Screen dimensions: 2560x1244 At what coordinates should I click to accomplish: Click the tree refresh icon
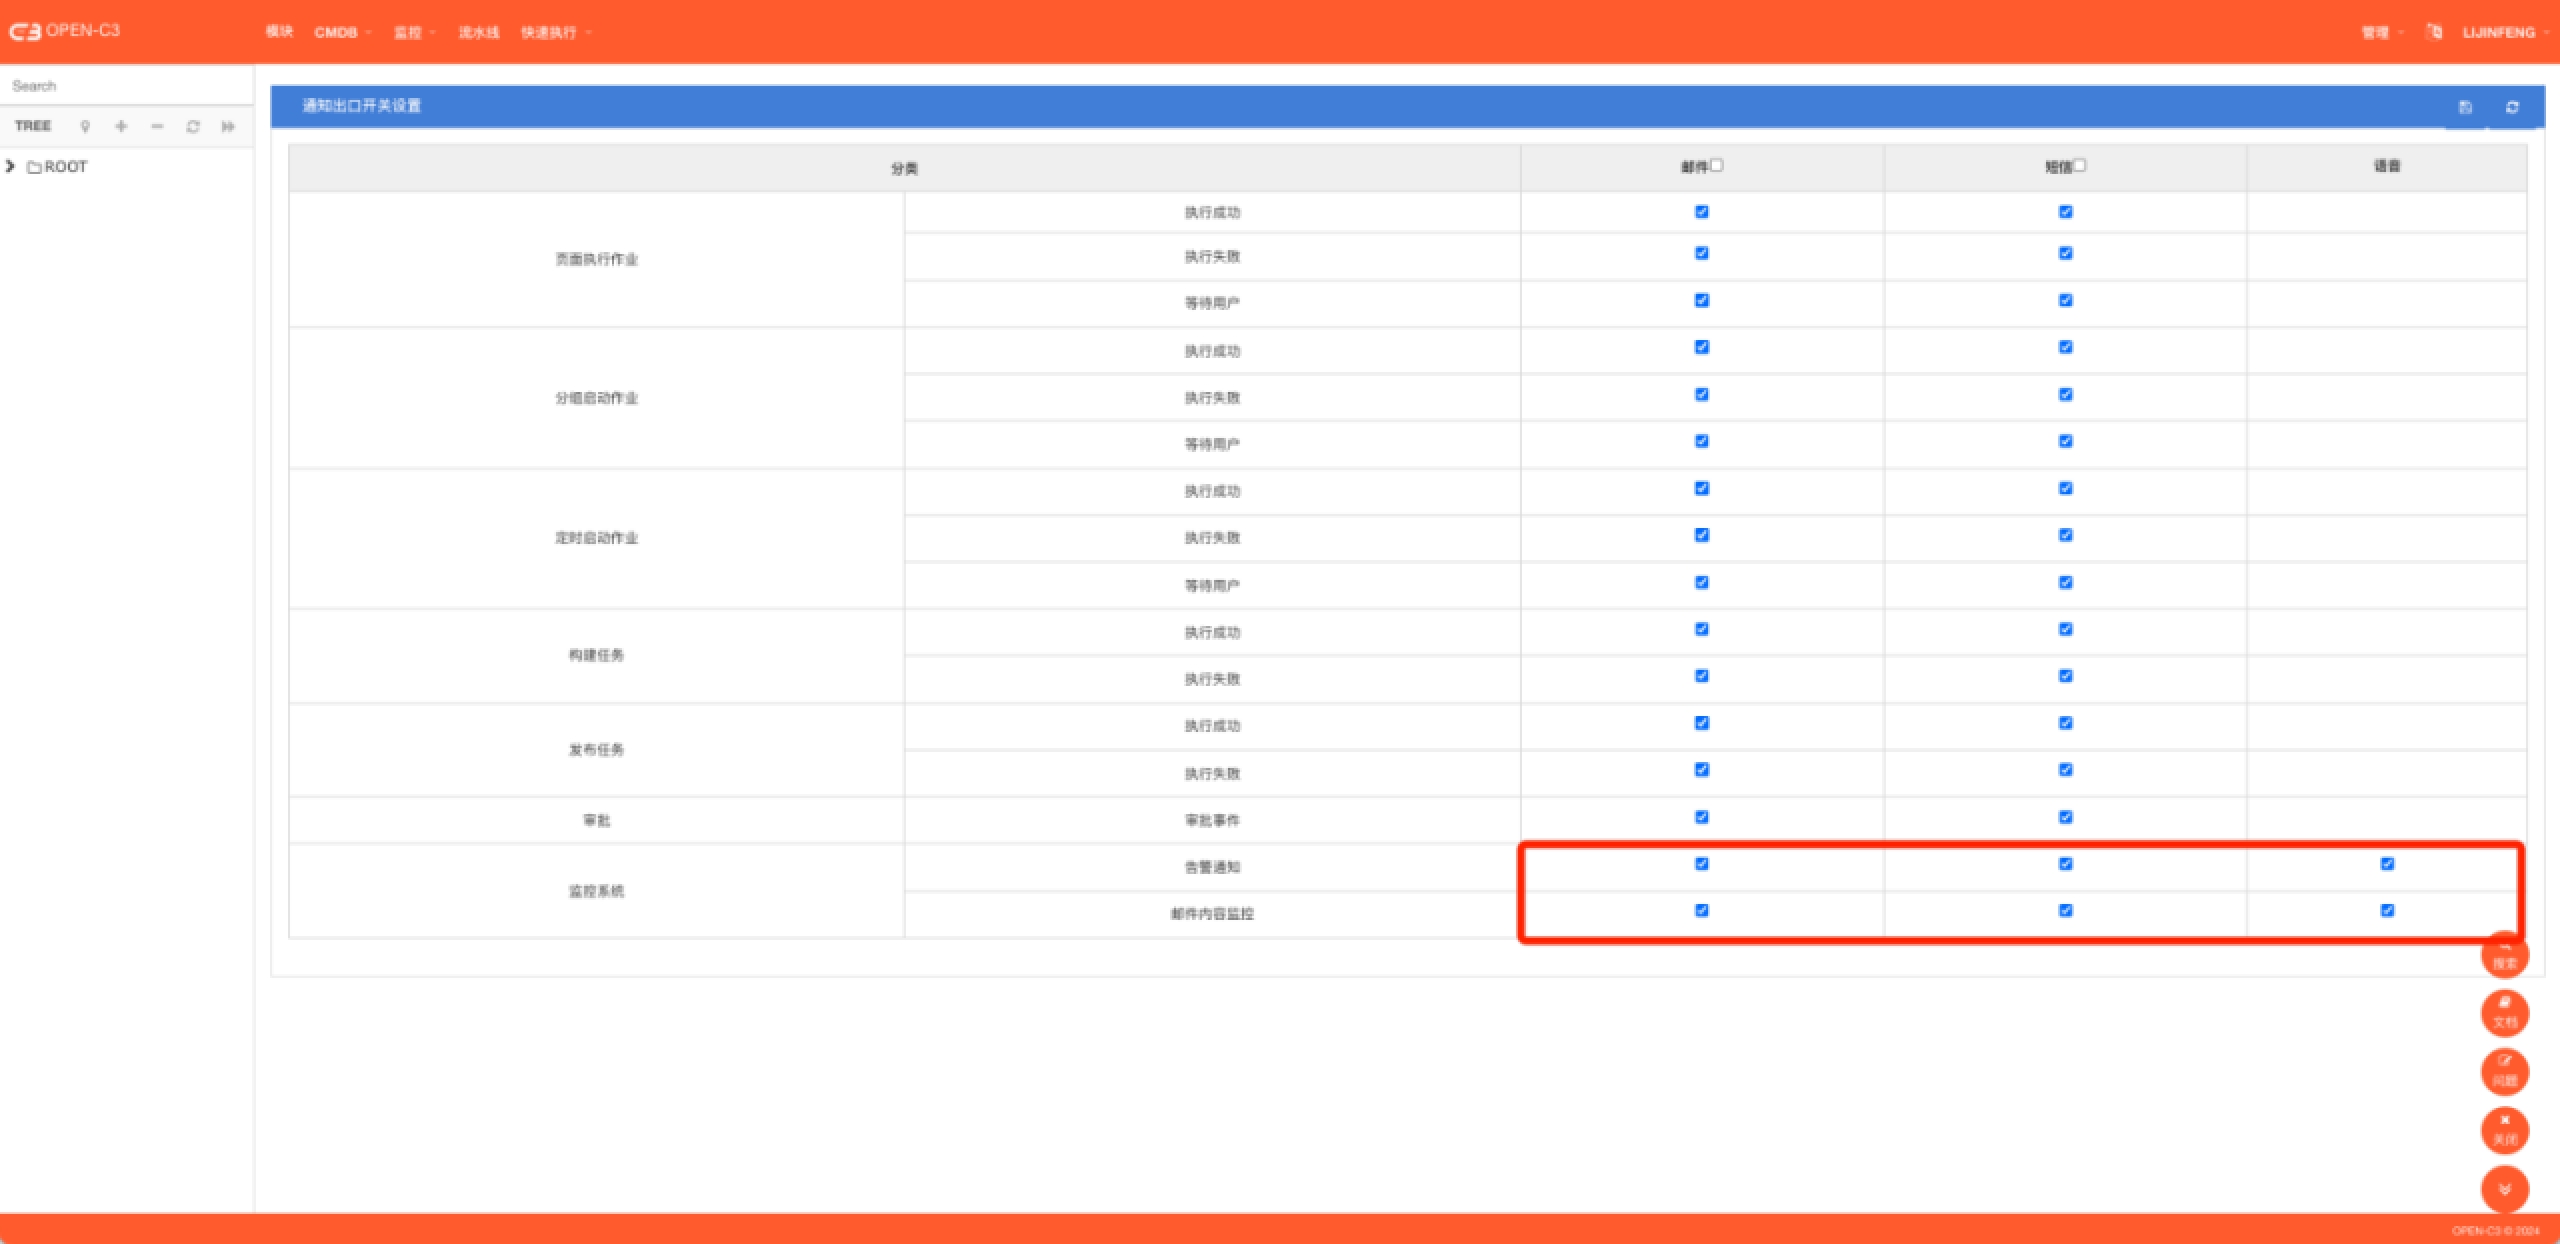(x=193, y=126)
